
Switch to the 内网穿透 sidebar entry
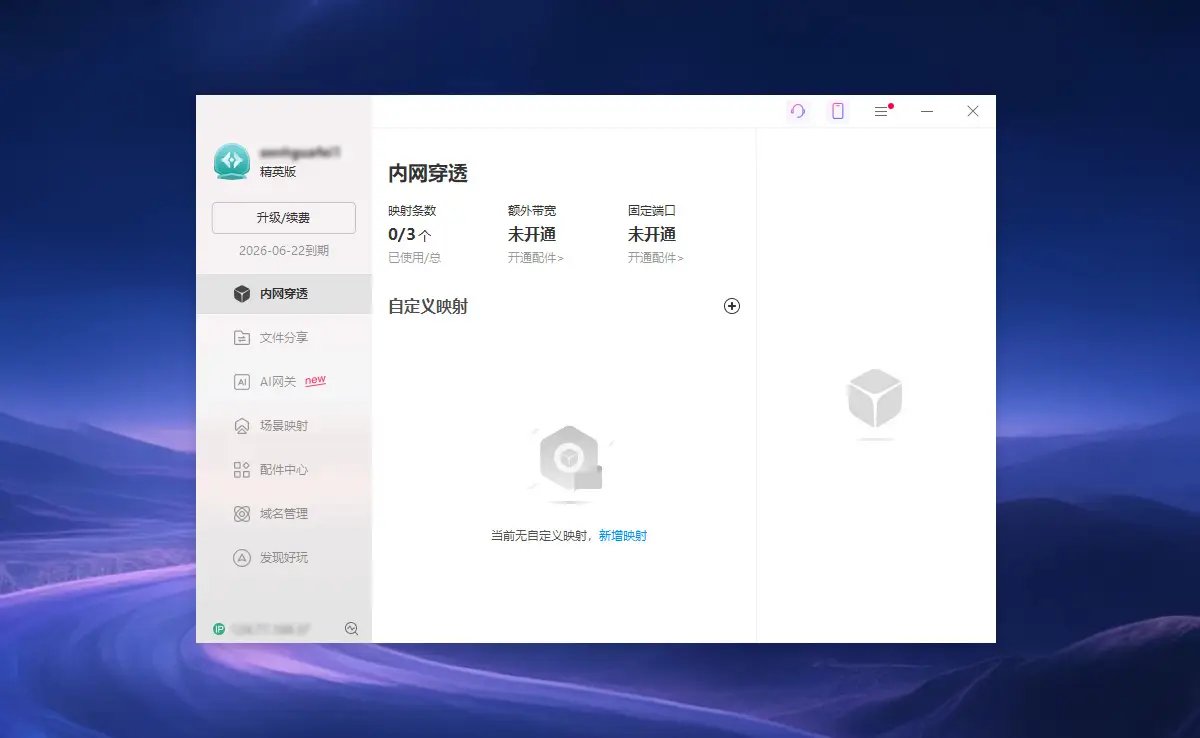click(283, 293)
